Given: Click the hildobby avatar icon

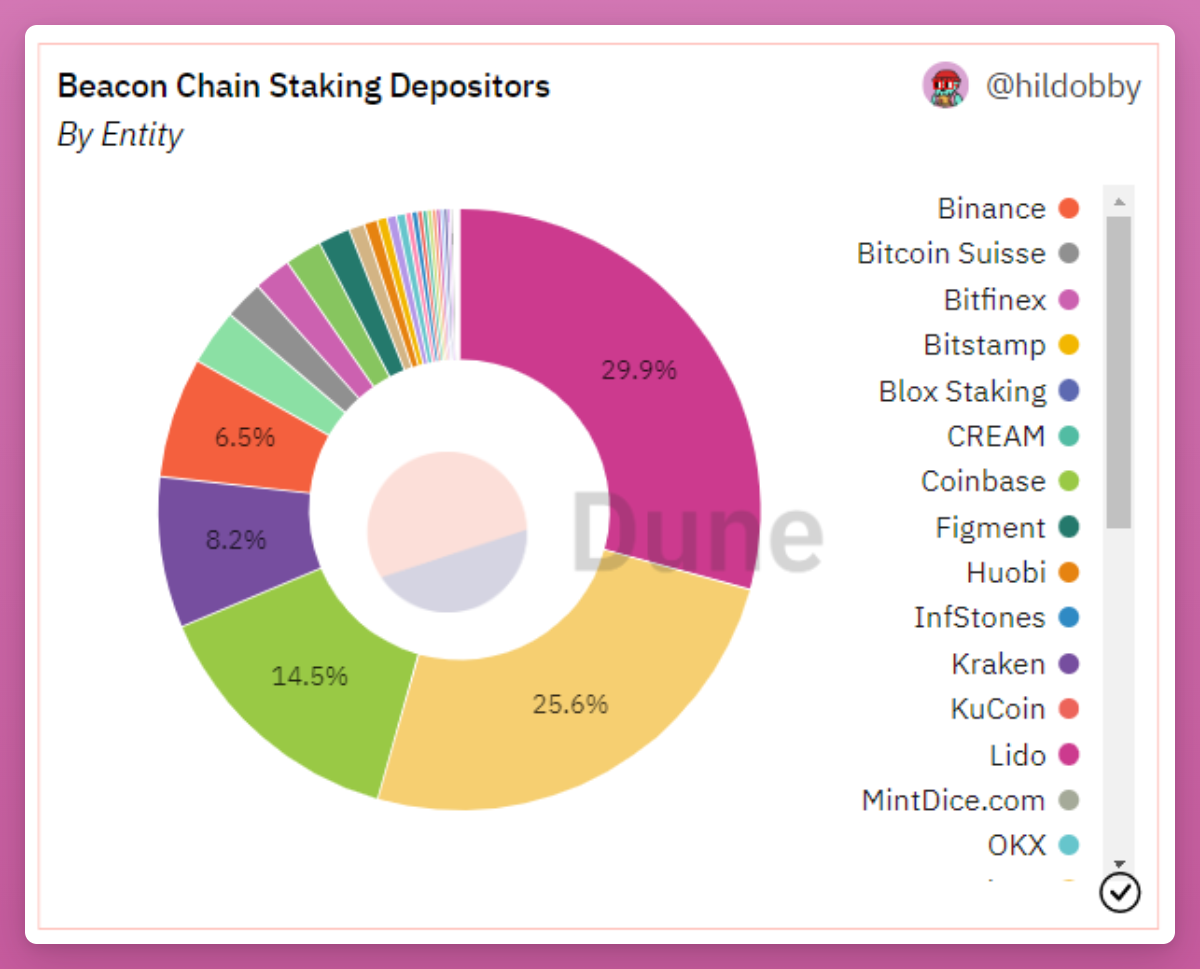Looking at the screenshot, I should [945, 86].
